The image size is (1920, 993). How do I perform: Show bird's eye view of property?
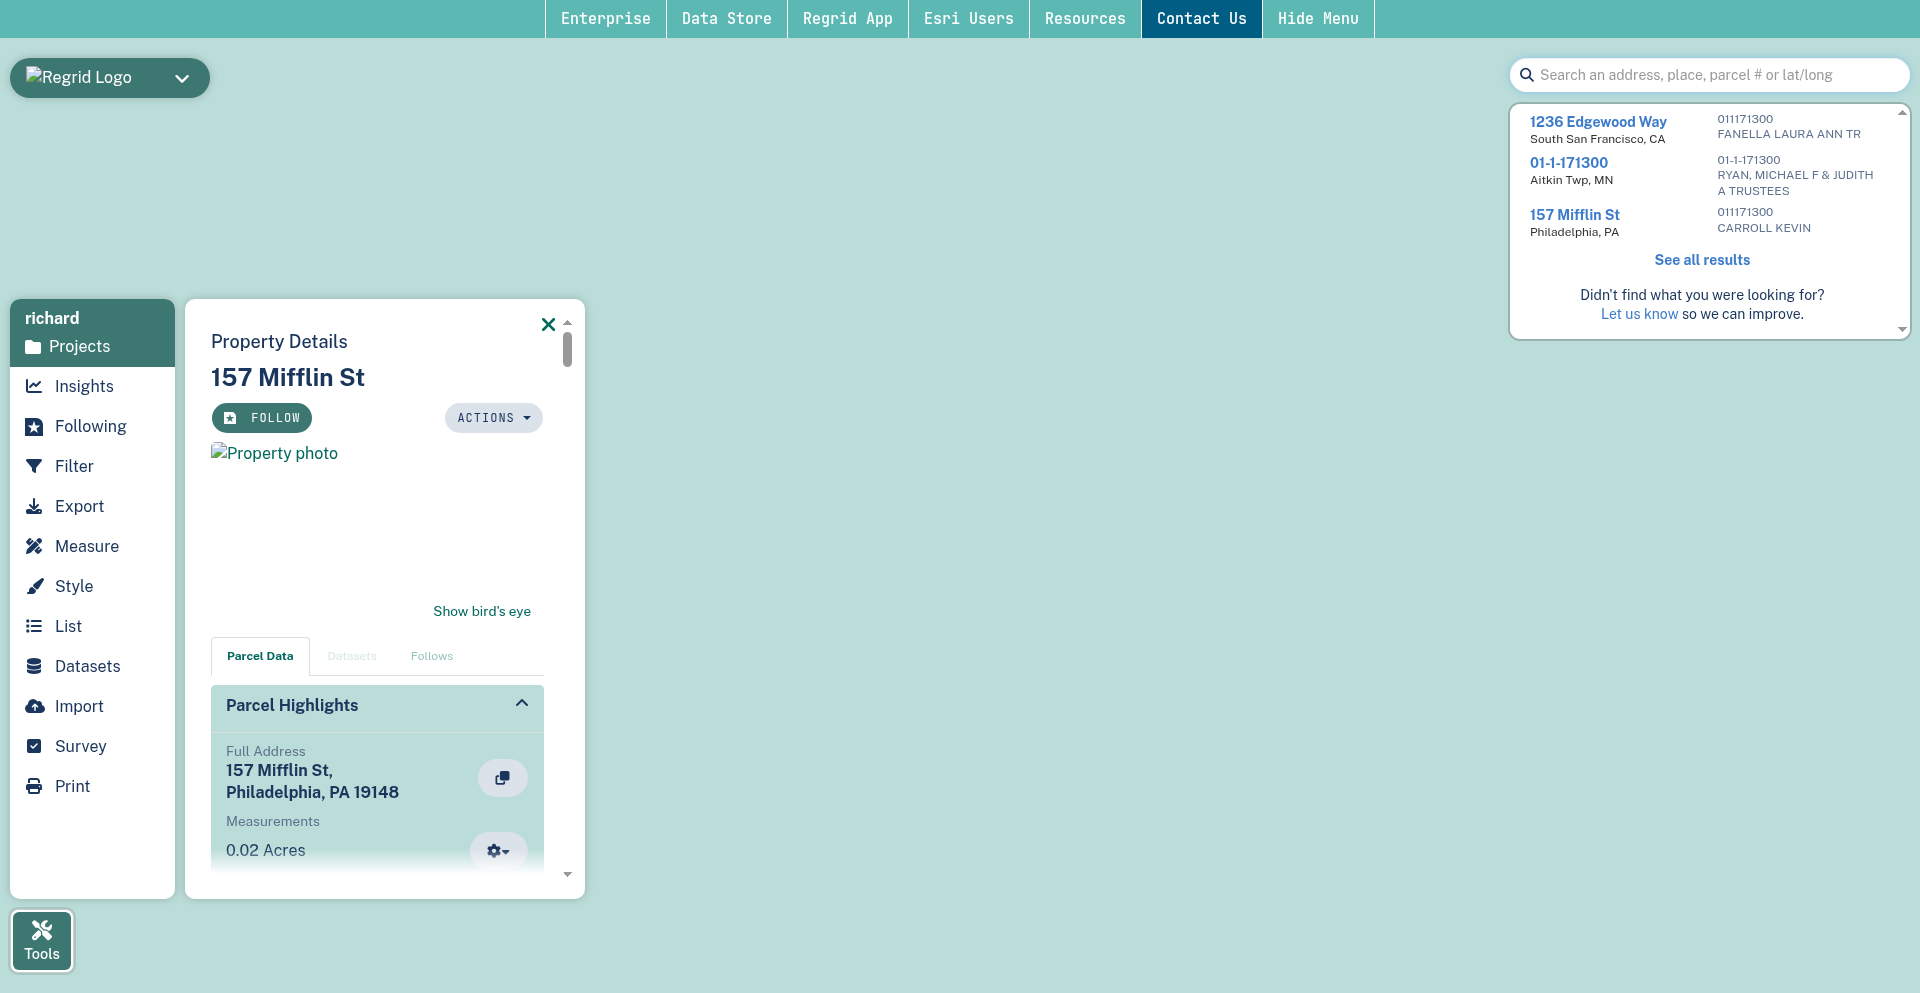(481, 611)
